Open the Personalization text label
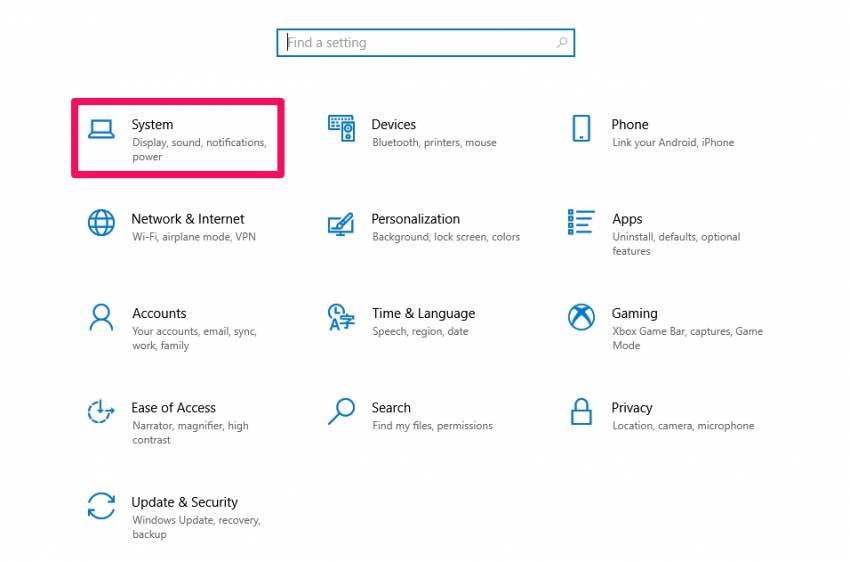 415,219
